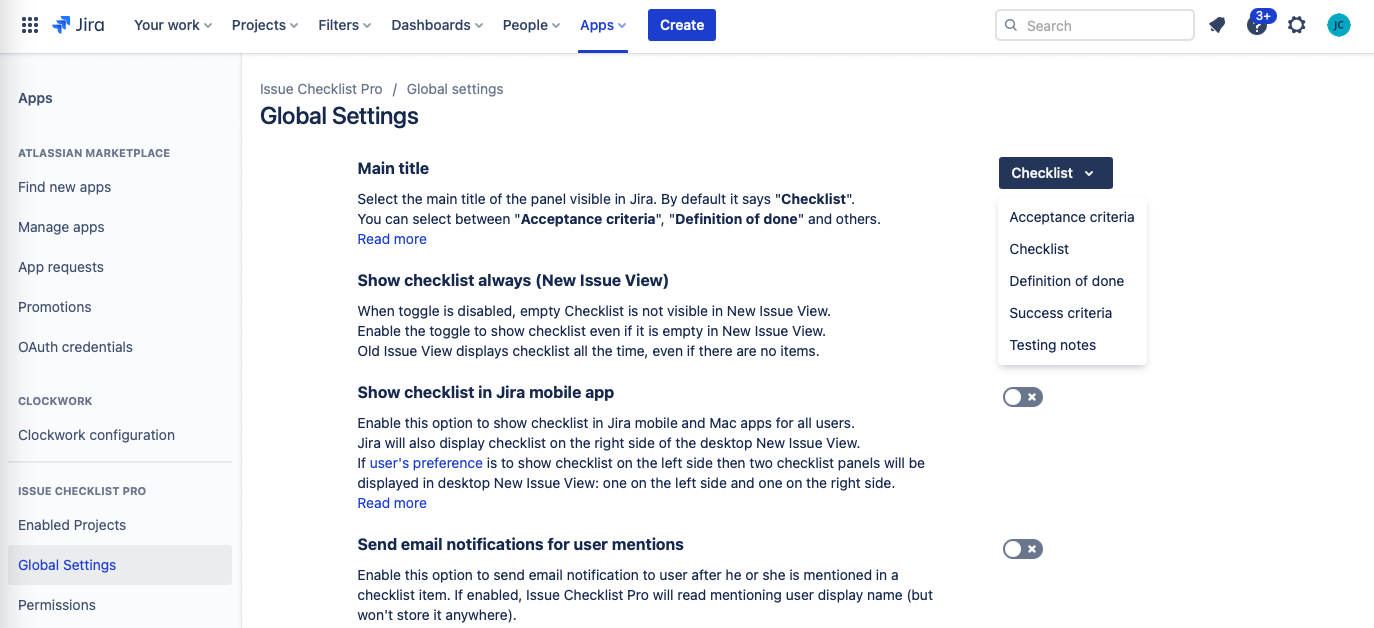Open the Filters menu
Viewport: 1374px width, 628px height.
[x=345, y=25]
